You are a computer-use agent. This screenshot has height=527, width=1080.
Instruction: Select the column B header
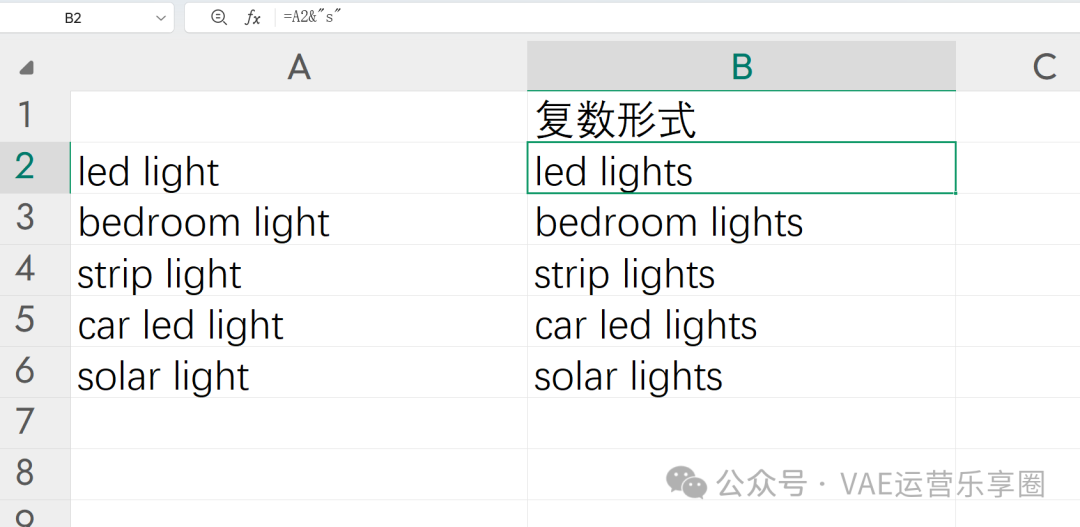[x=741, y=67]
